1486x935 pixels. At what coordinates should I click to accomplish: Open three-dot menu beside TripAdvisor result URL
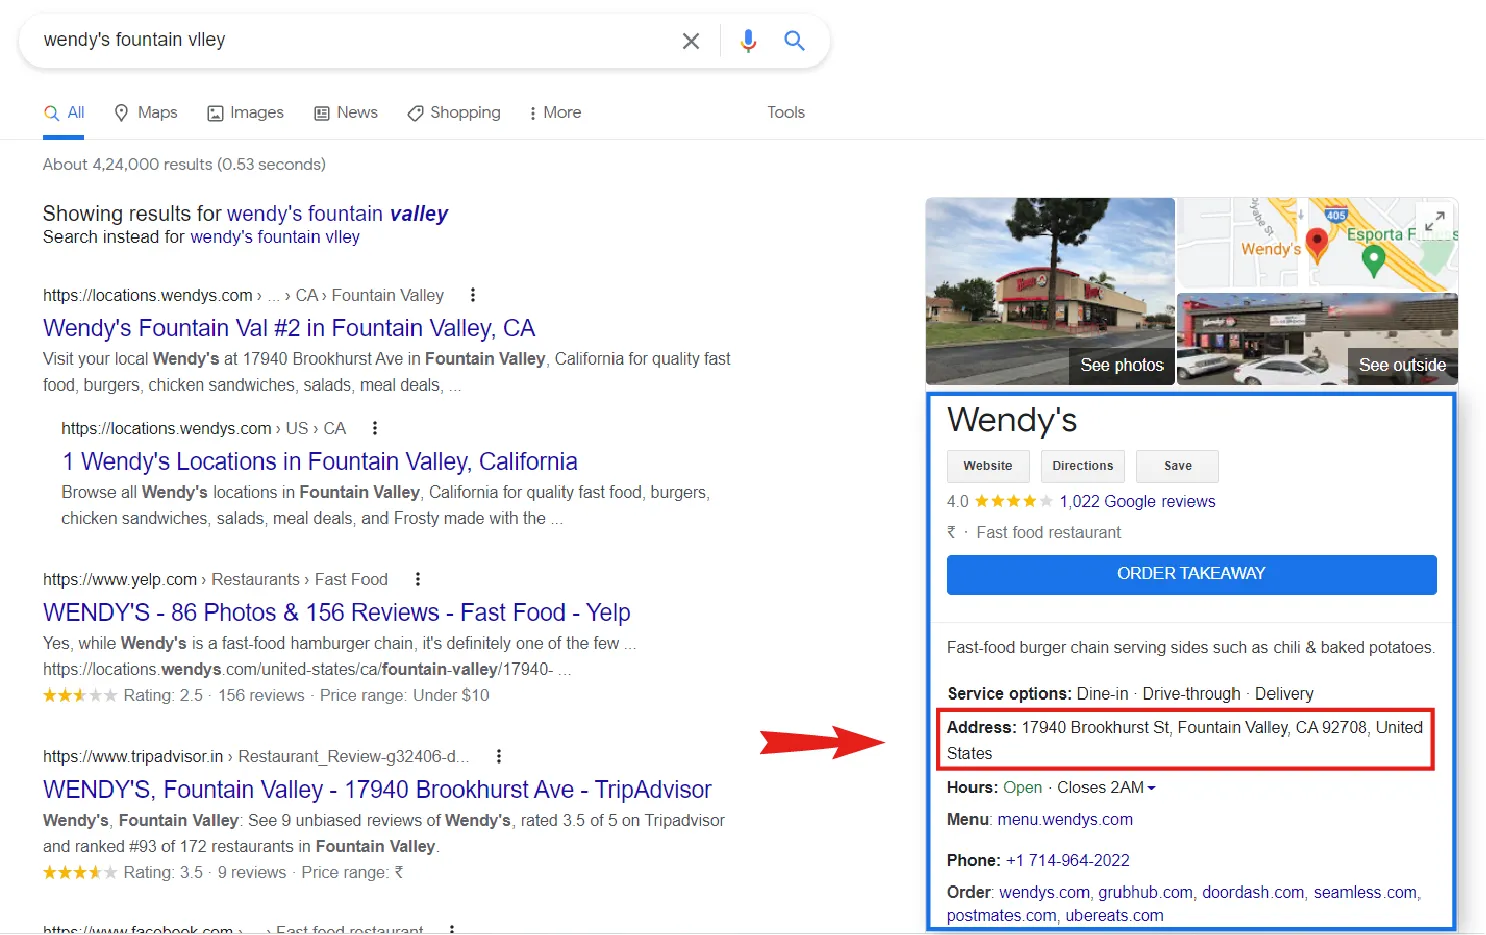point(499,756)
